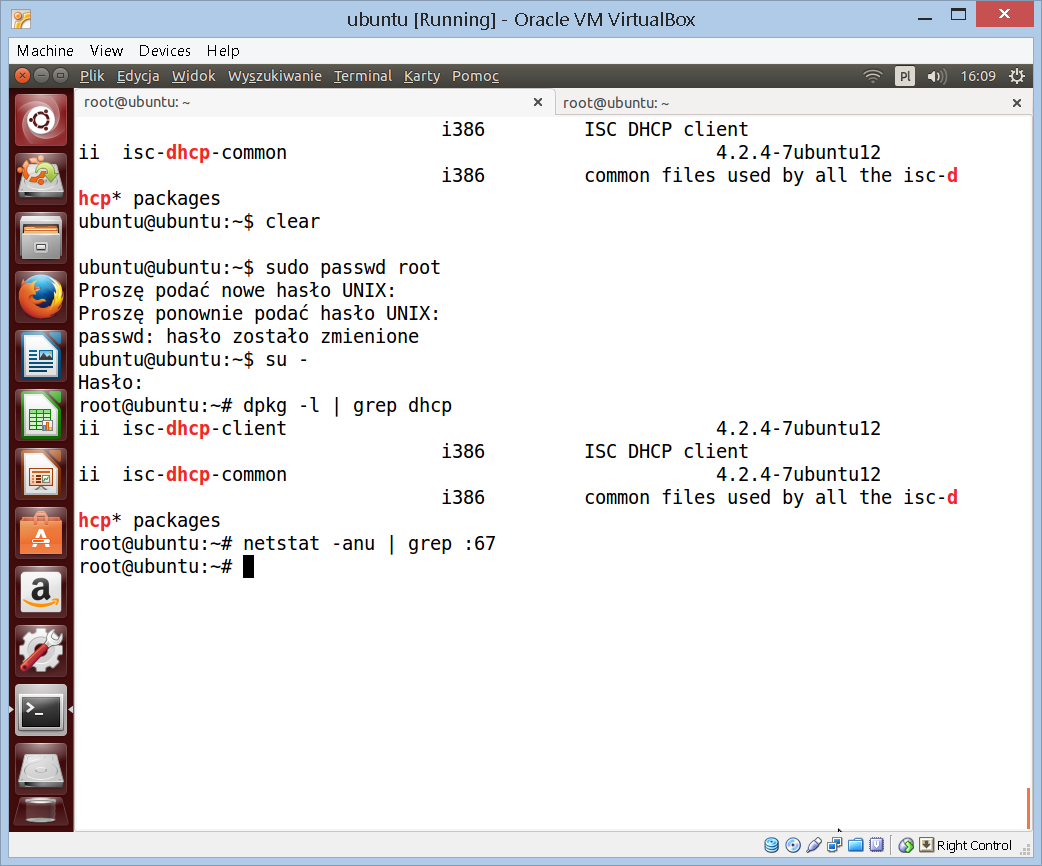Screen dimensions: 1042x866
Task: Click the VirtualBox mouse integration status icon
Action: 906,845
